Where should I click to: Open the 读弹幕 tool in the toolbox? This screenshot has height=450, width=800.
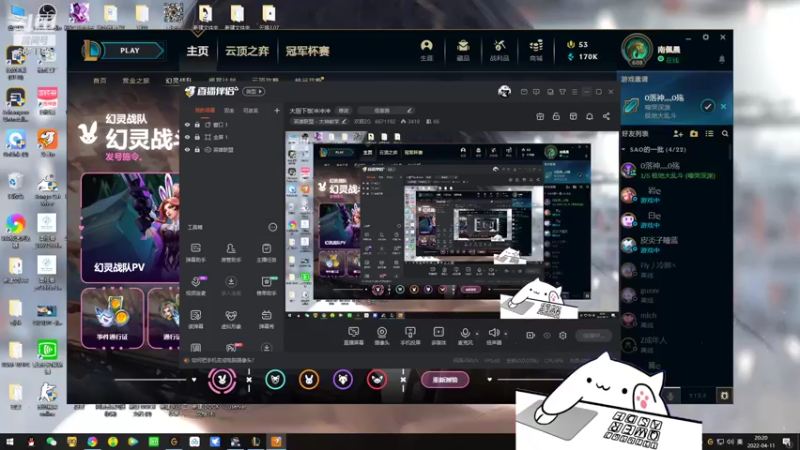point(196,319)
